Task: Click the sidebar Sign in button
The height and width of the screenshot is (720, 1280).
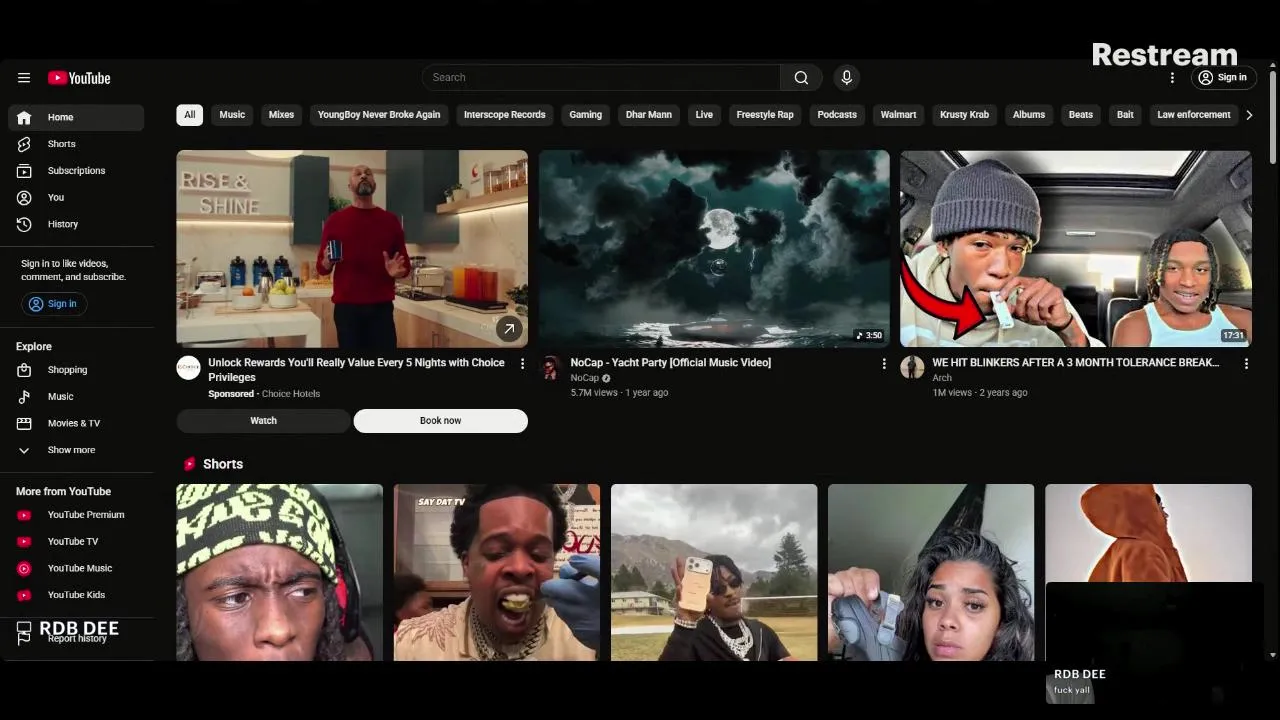Action: 53,304
